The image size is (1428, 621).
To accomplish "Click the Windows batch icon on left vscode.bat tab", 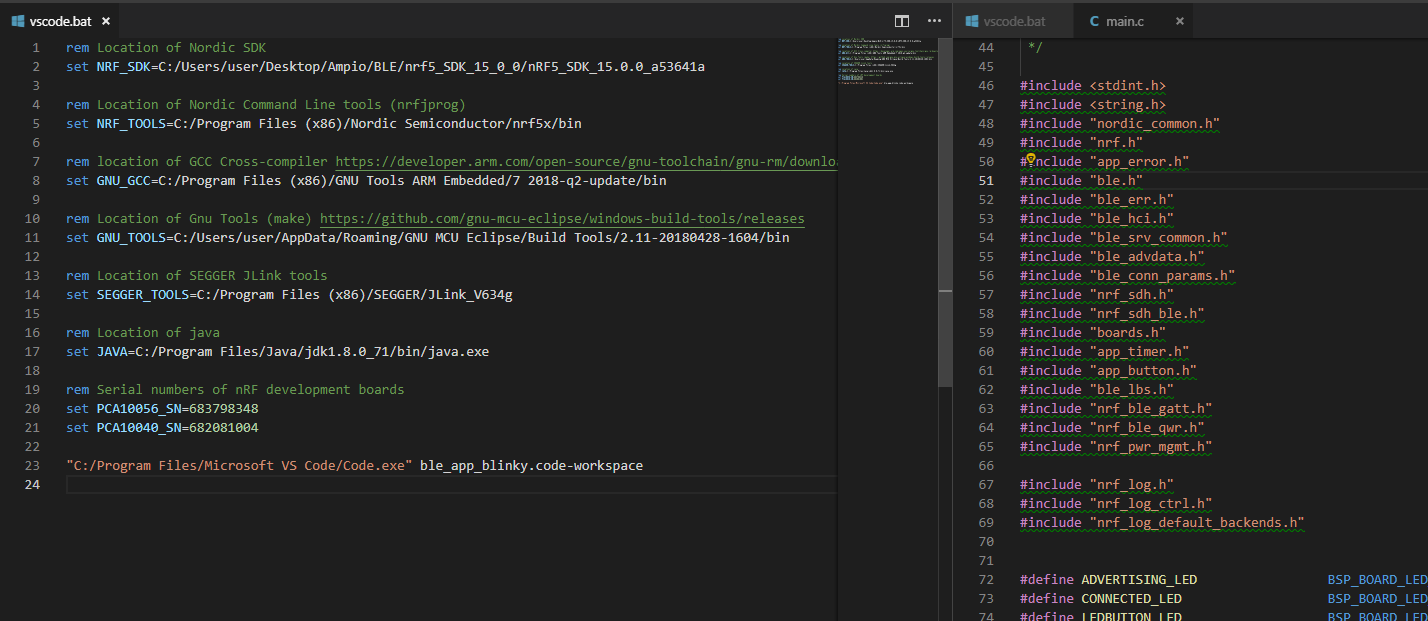I will 18,21.
